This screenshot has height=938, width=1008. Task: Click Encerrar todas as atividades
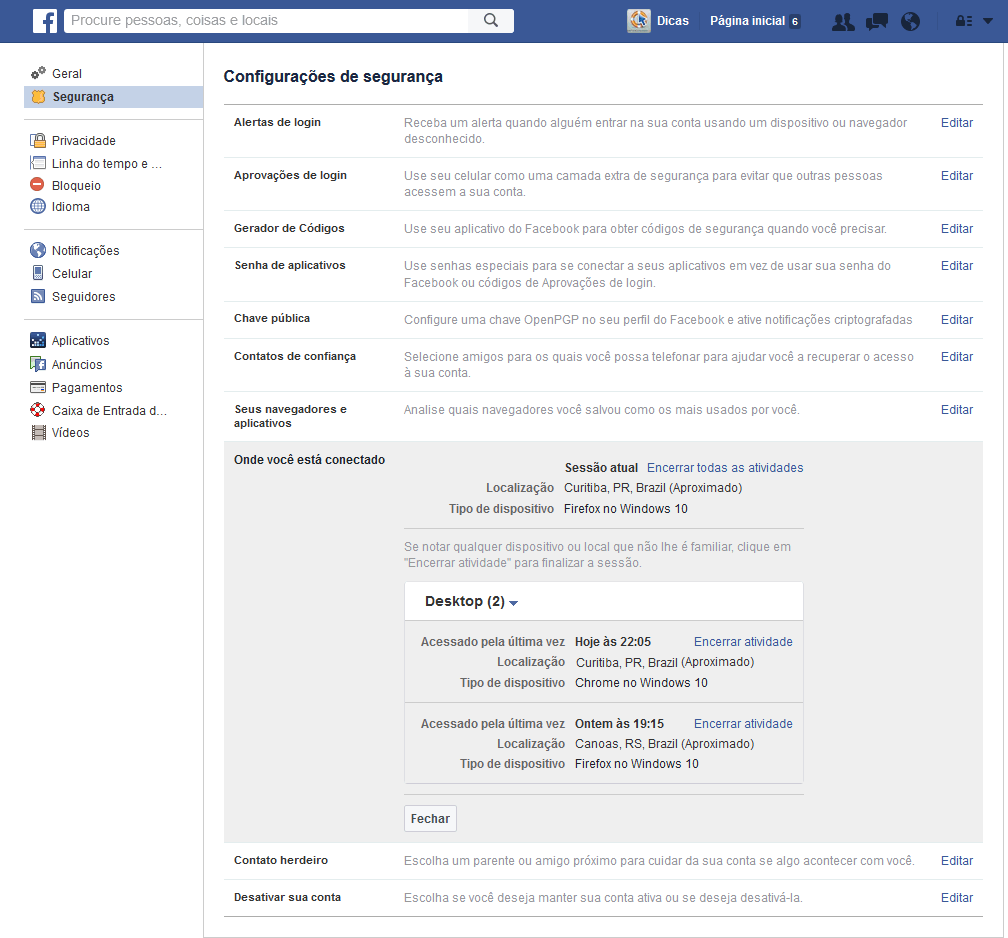[x=725, y=467]
